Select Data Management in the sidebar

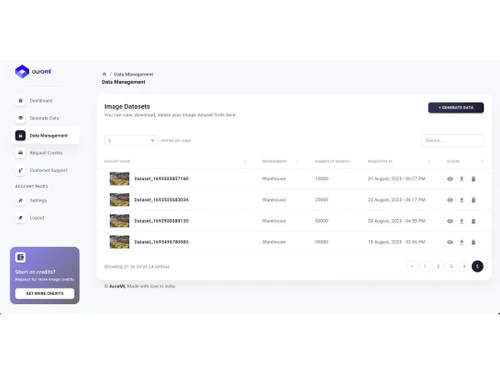(45, 136)
